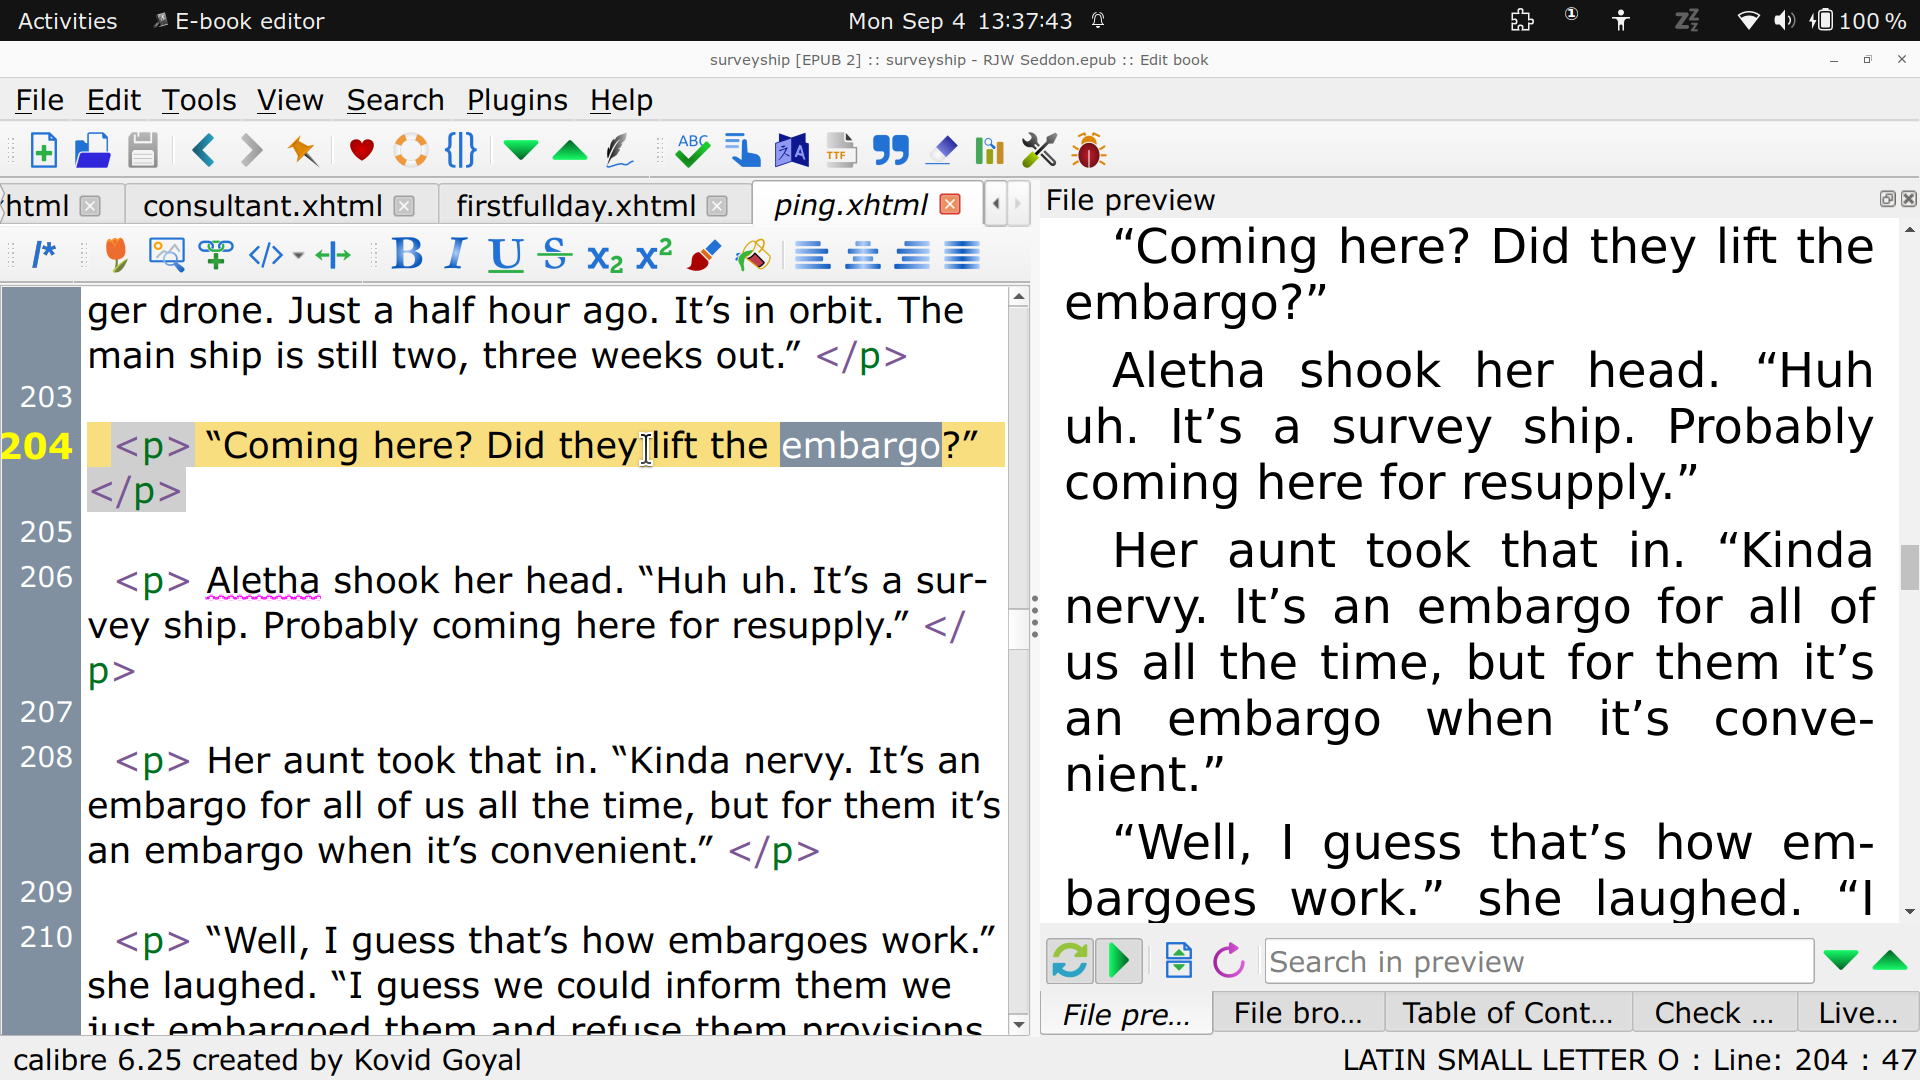Click the Save book floppy icon
Viewport: 1920px width, 1080px height.
[143, 151]
